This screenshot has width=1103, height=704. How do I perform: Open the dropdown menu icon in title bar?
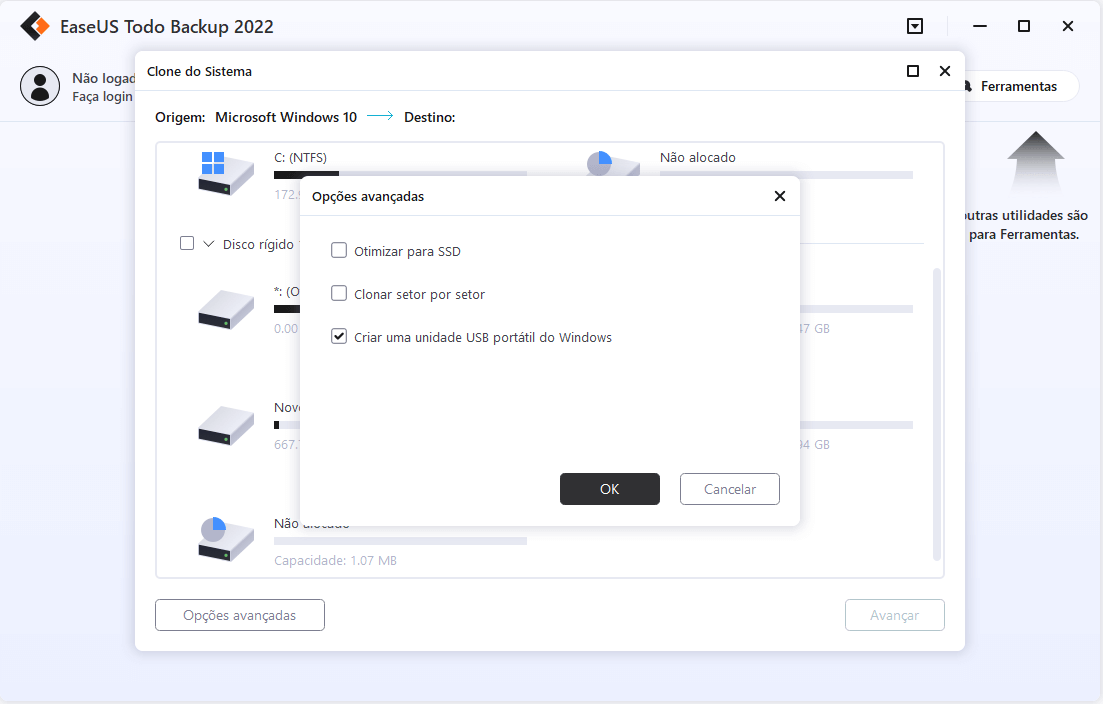pyautogui.click(x=914, y=27)
